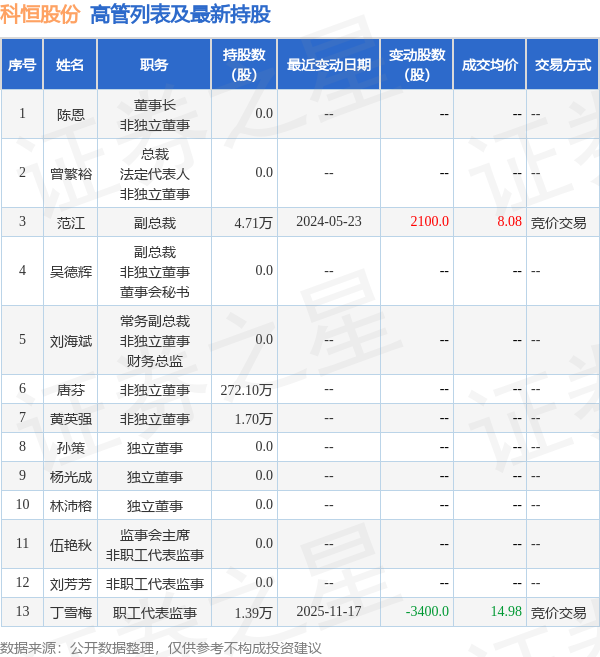
Task: Click the sequence number 13
Action: pyautogui.click(x=22, y=611)
